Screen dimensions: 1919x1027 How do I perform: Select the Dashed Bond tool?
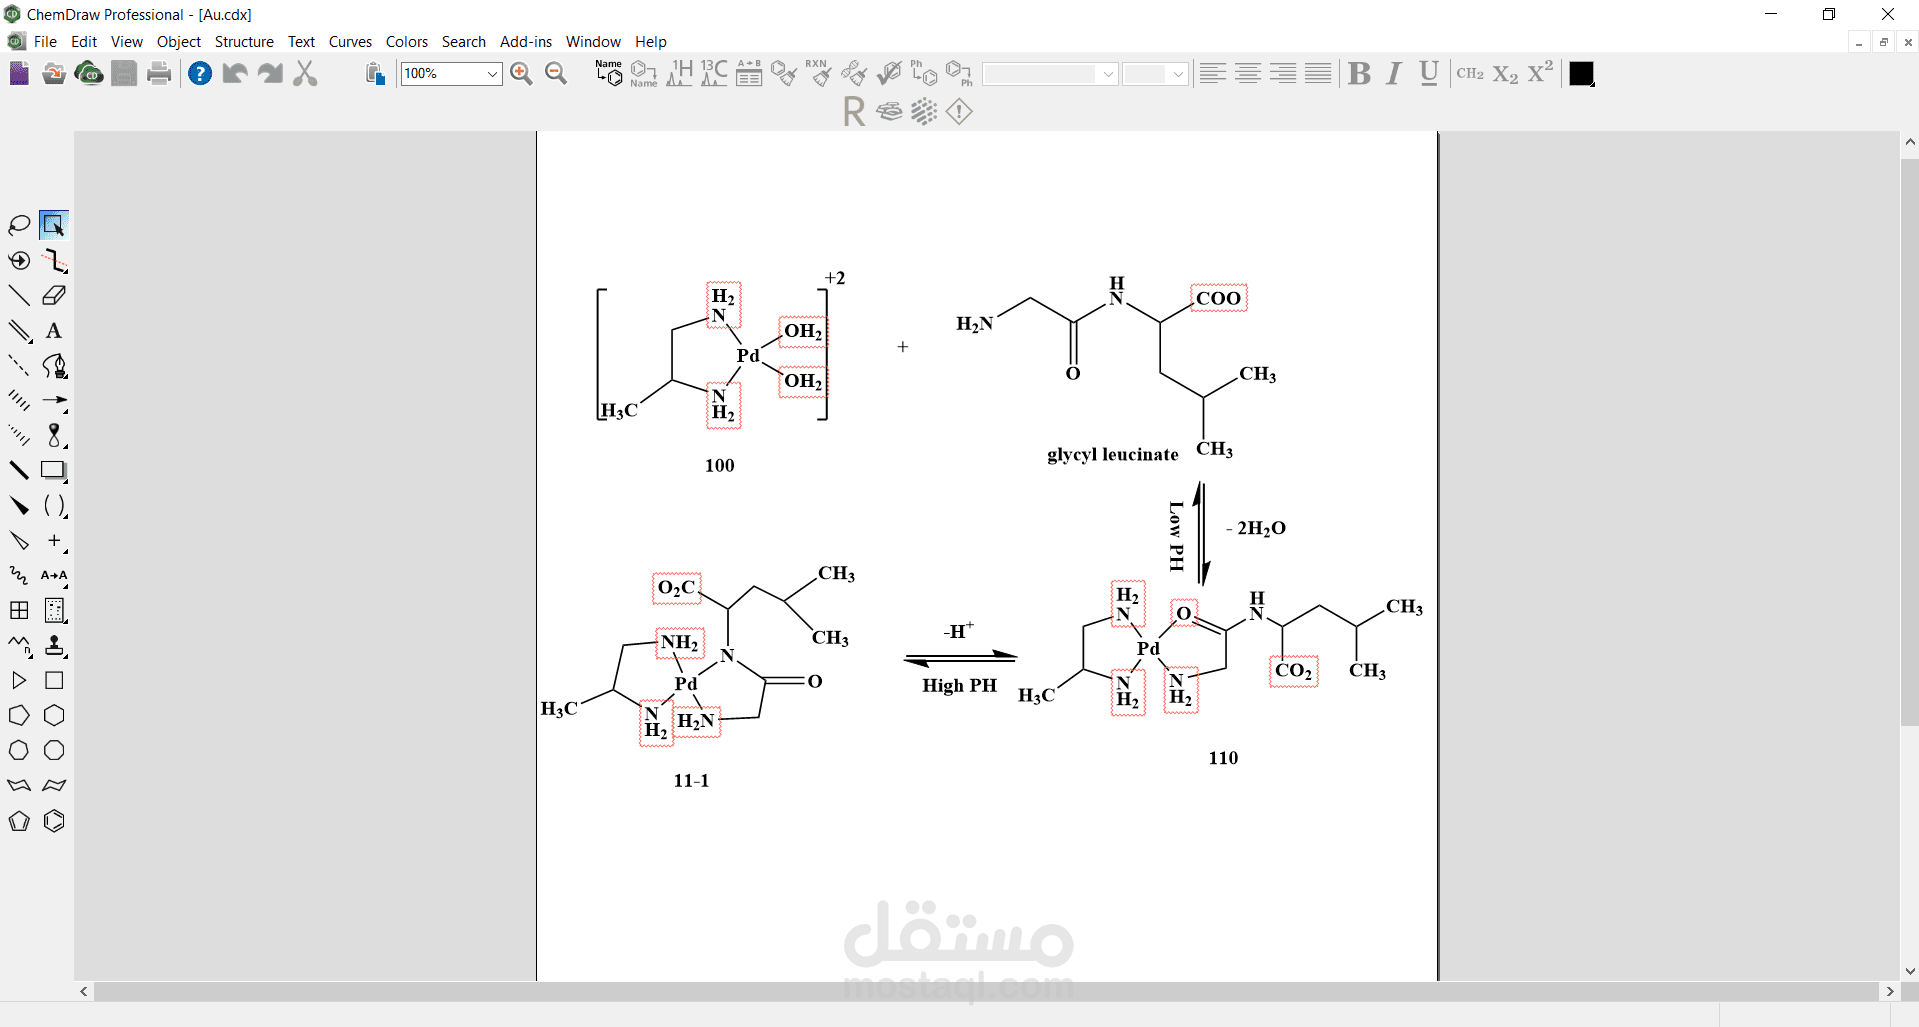(19, 366)
